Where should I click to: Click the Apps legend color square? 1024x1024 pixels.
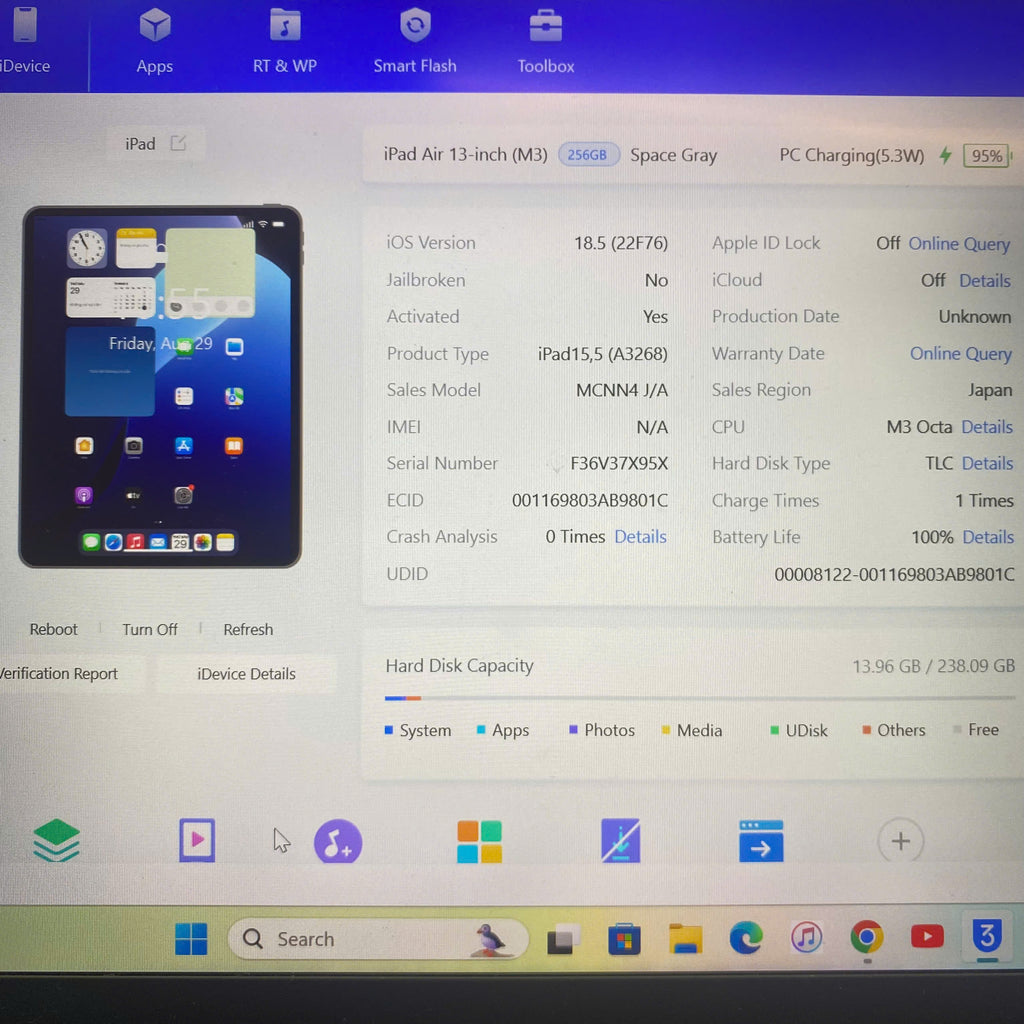pyautogui.click(x=481, y=730)
